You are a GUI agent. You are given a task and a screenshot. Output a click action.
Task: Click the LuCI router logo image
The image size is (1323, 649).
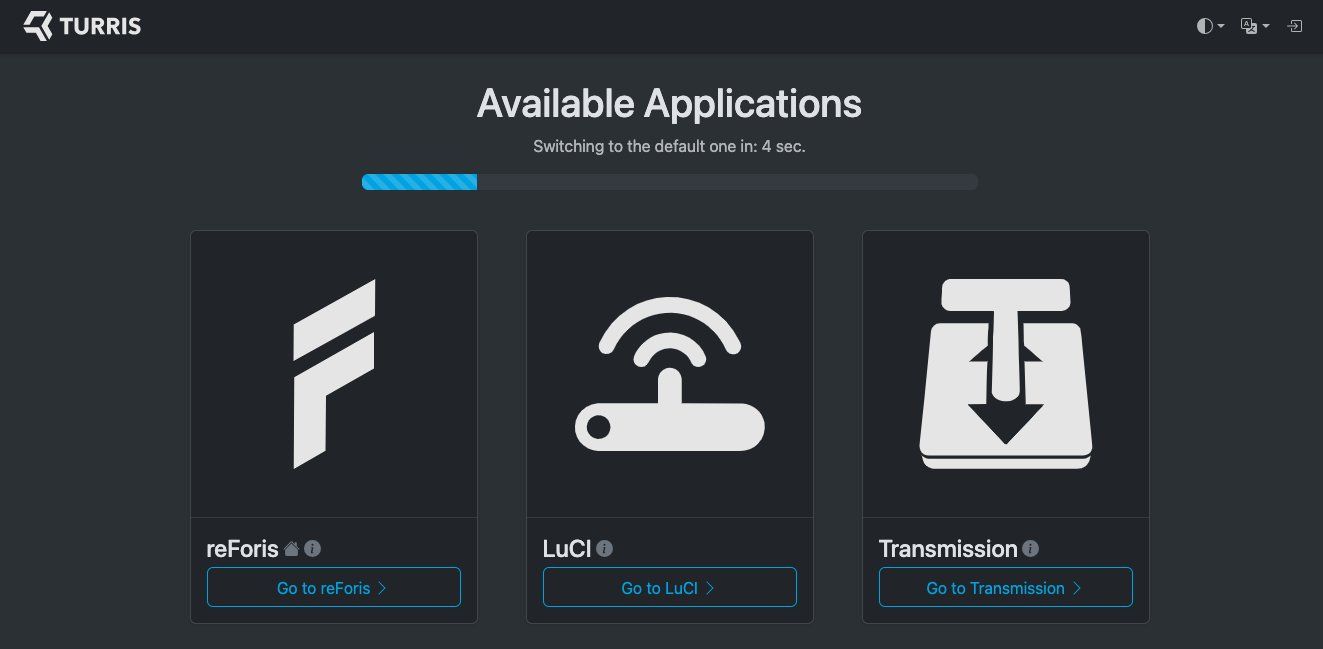coord(670,375)
